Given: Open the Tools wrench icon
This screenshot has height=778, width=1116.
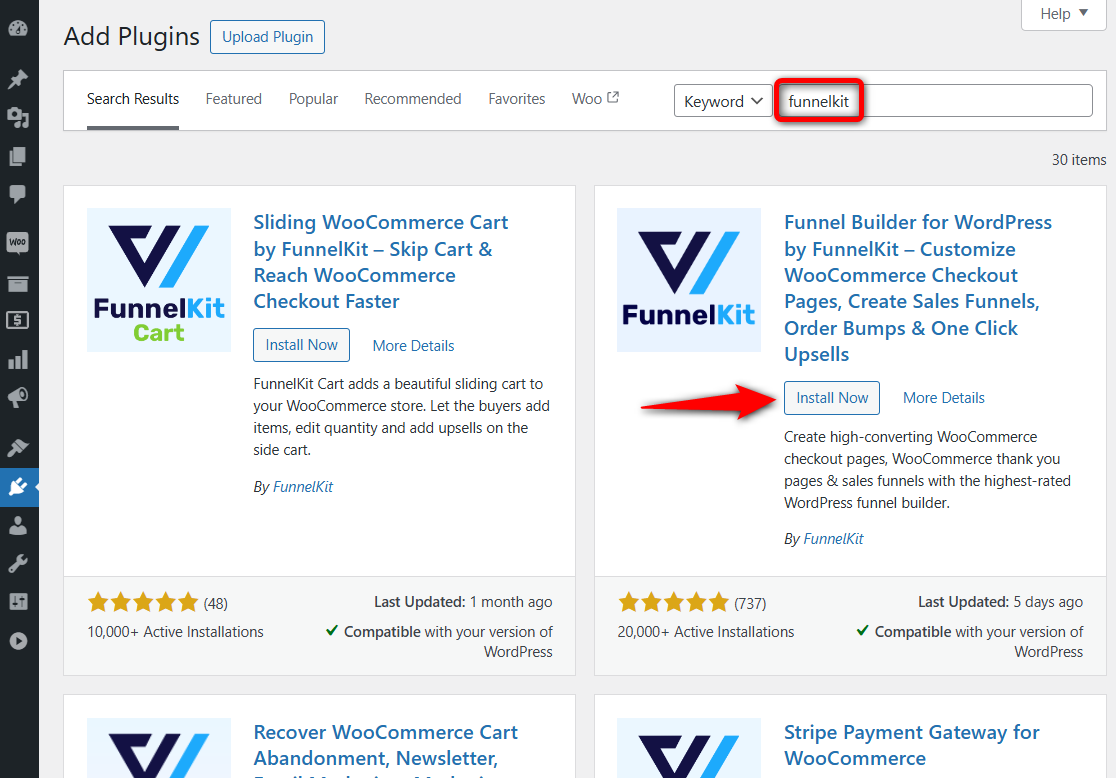Looking at the screenshot, I should (18, 564).
